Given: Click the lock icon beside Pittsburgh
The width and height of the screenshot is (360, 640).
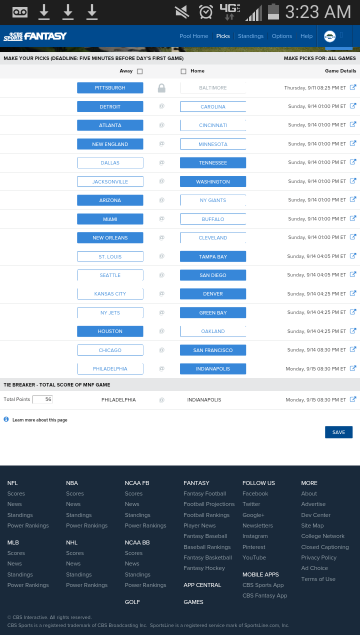Looking at the screenshot, I should (x=162, y=88).
